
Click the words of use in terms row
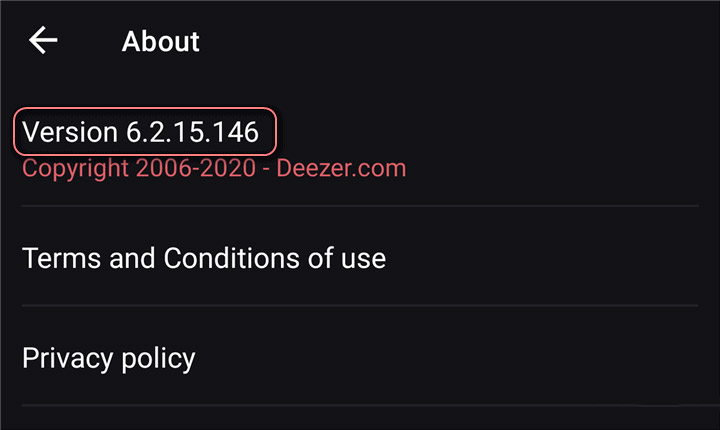[x=347, y=258]
